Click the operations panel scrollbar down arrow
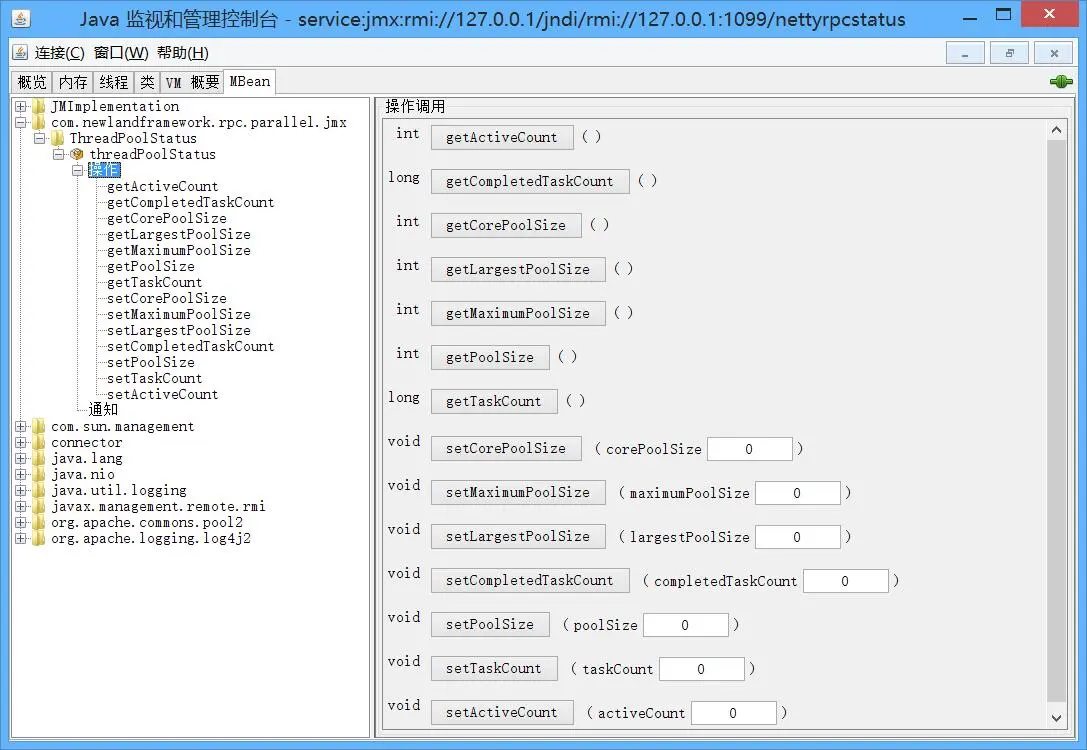Image resolution: width=1087 pixels, height=750 pixels. [x=1056, y=718]
